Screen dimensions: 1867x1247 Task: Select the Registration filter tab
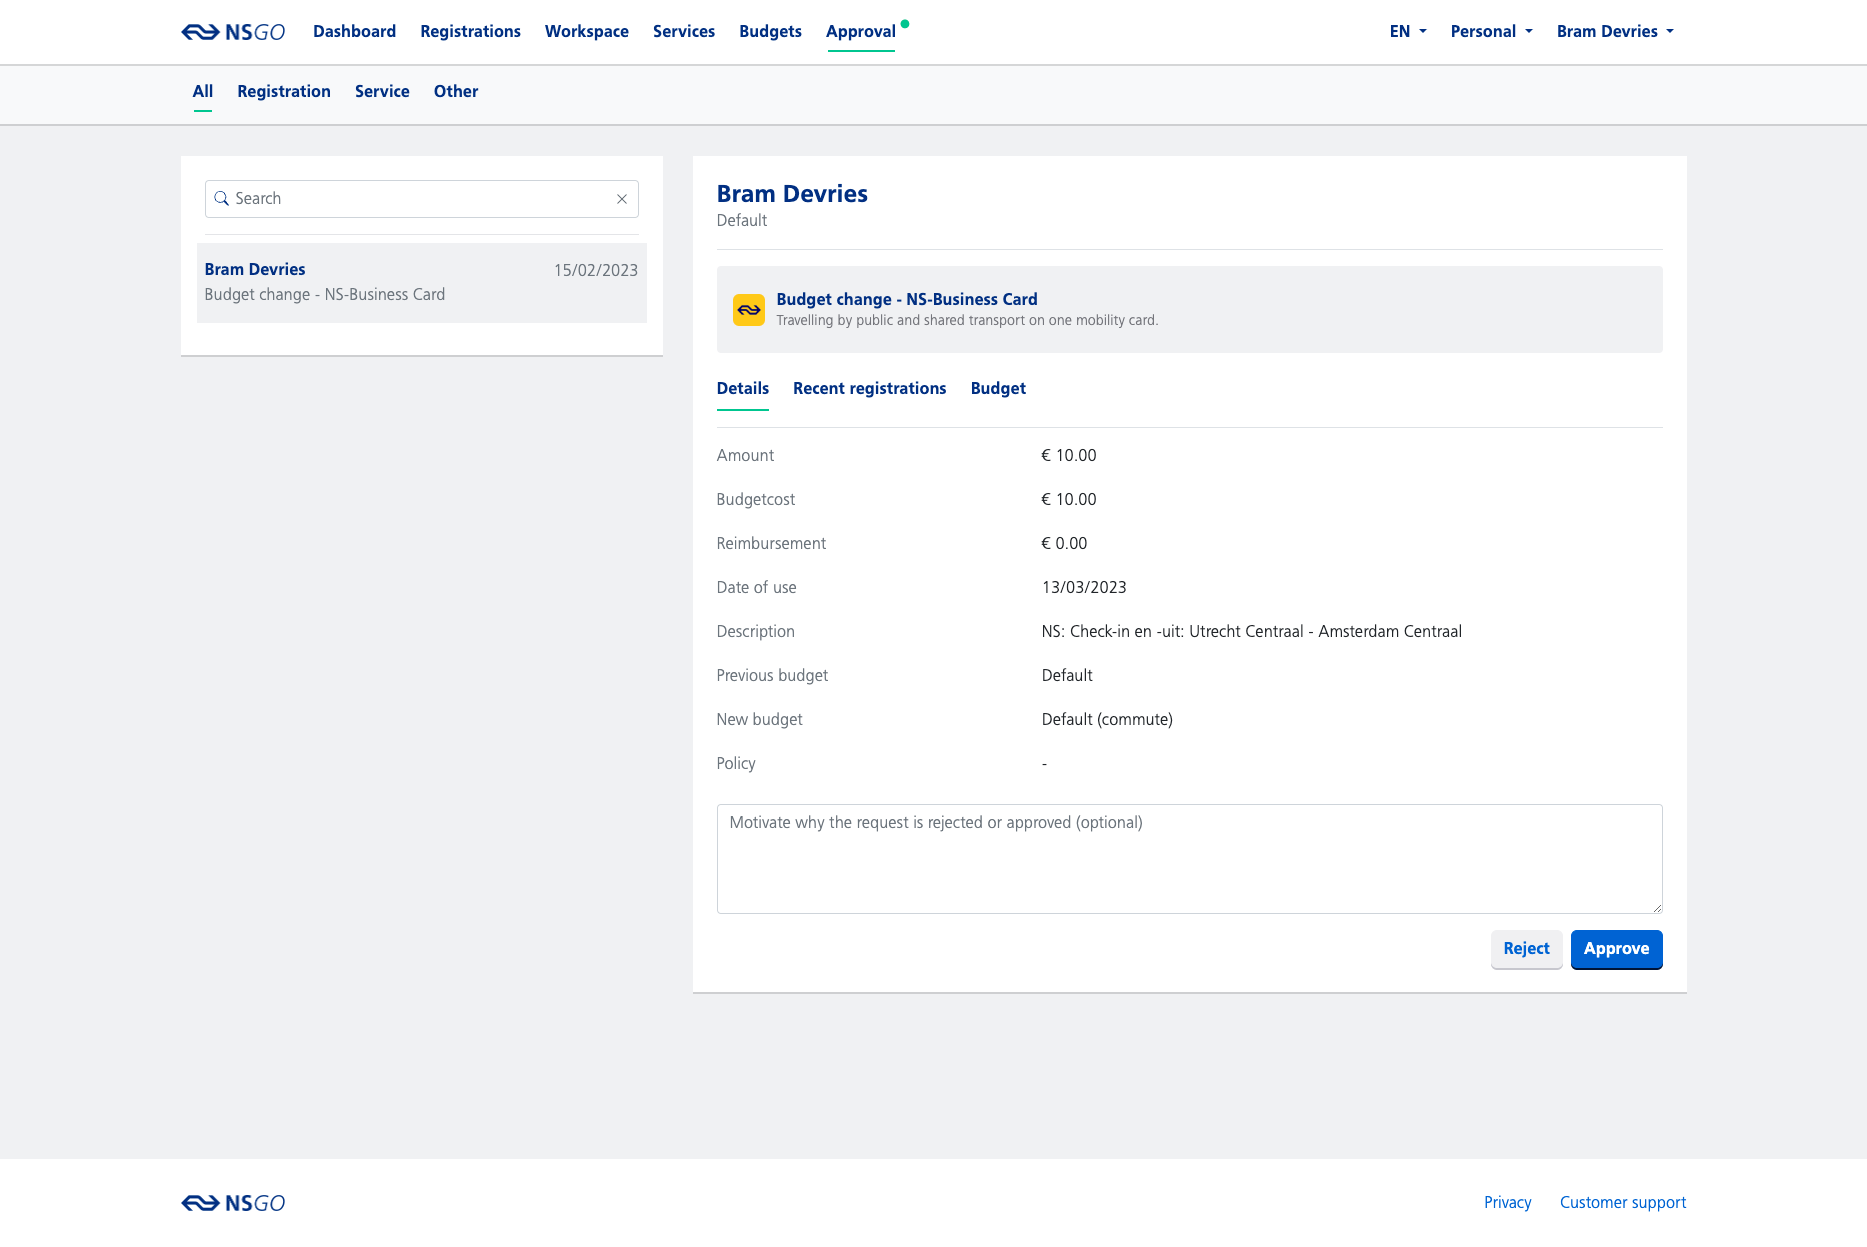pos(284,91)
